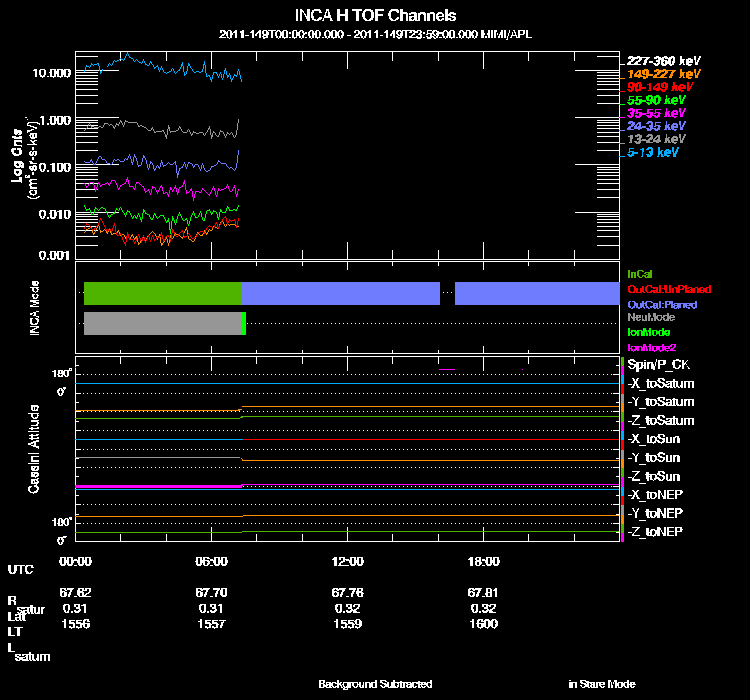750x700 pixels.
Task: Click the 35-55 keV magenta legend label
Action: pyautogui.click(x=656, y=113)
